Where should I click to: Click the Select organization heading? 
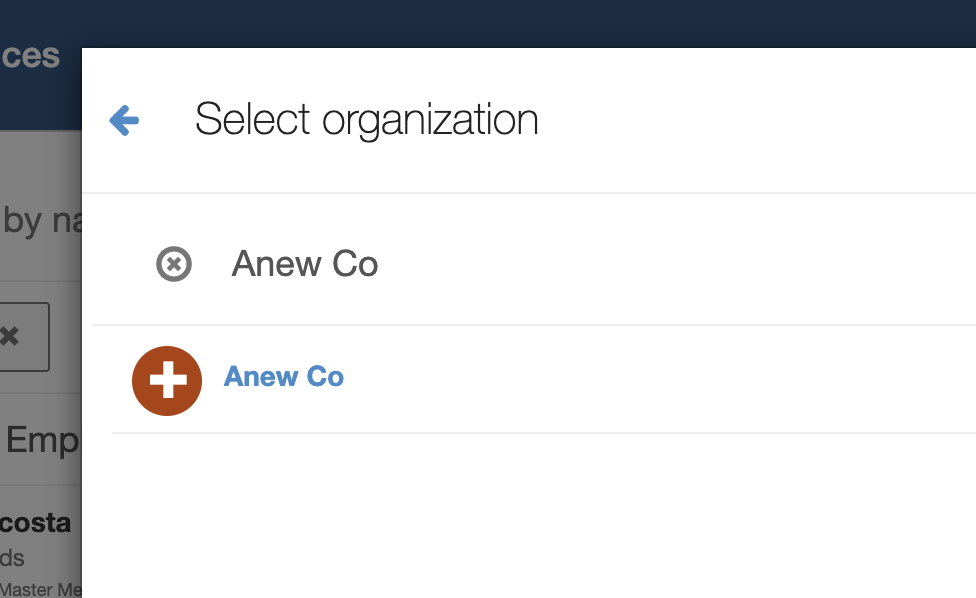click(367, 119)
